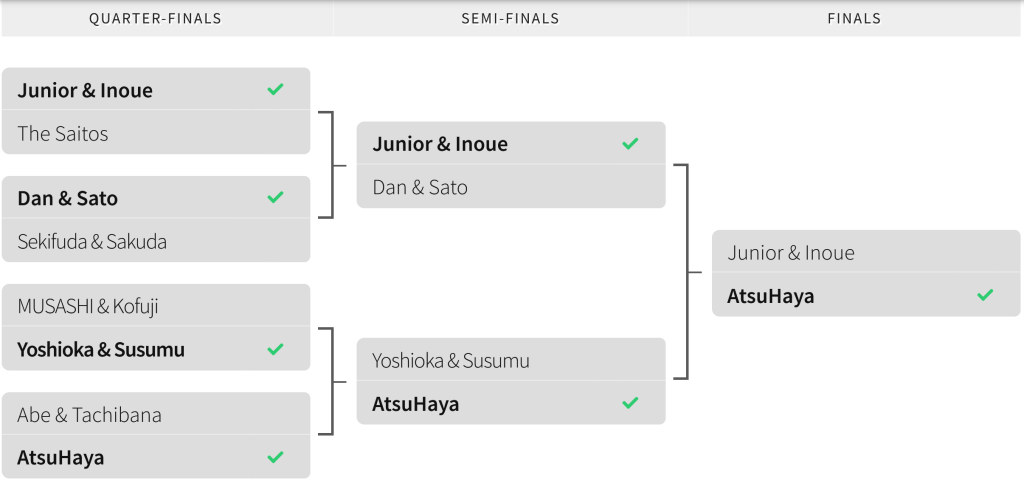
Task: Click the green checkmark beside Dan & Sato quarter-final
Action: pos(276,197)
